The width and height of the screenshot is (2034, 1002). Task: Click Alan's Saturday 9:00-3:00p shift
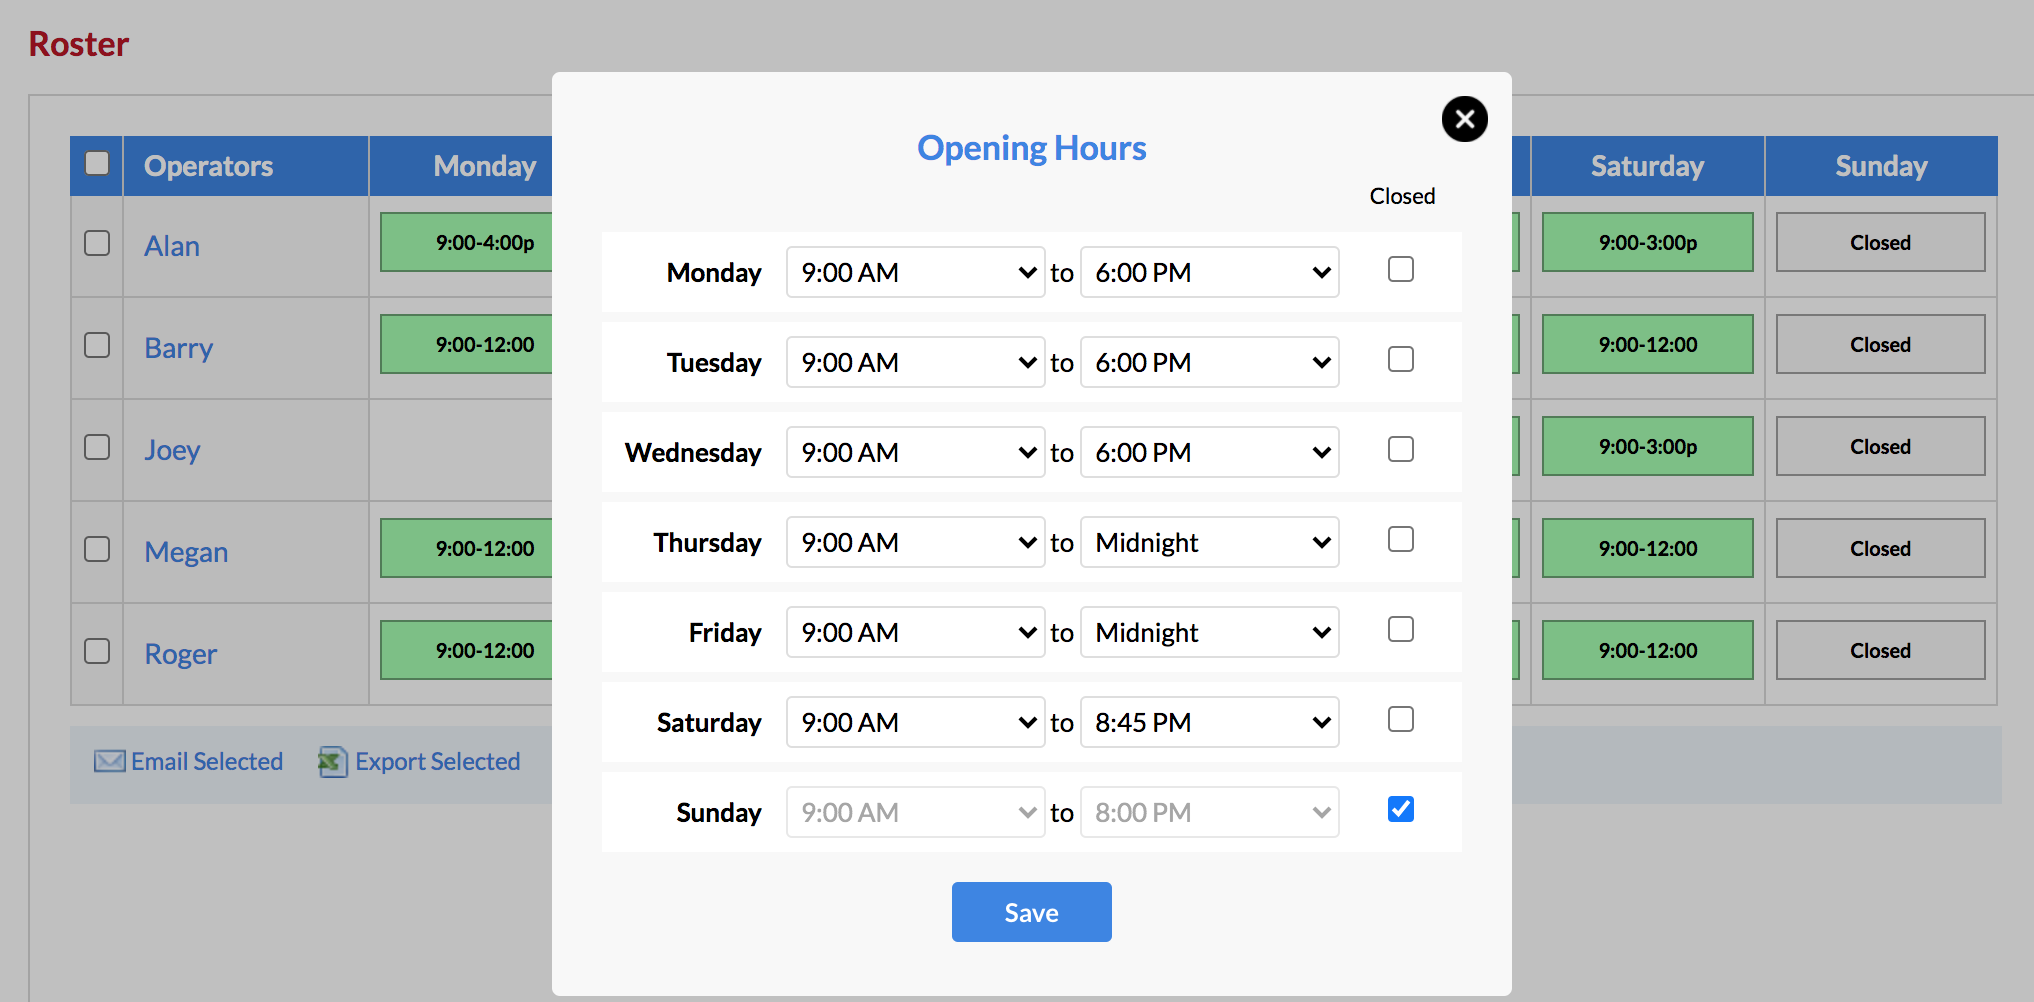[1647, 242]
